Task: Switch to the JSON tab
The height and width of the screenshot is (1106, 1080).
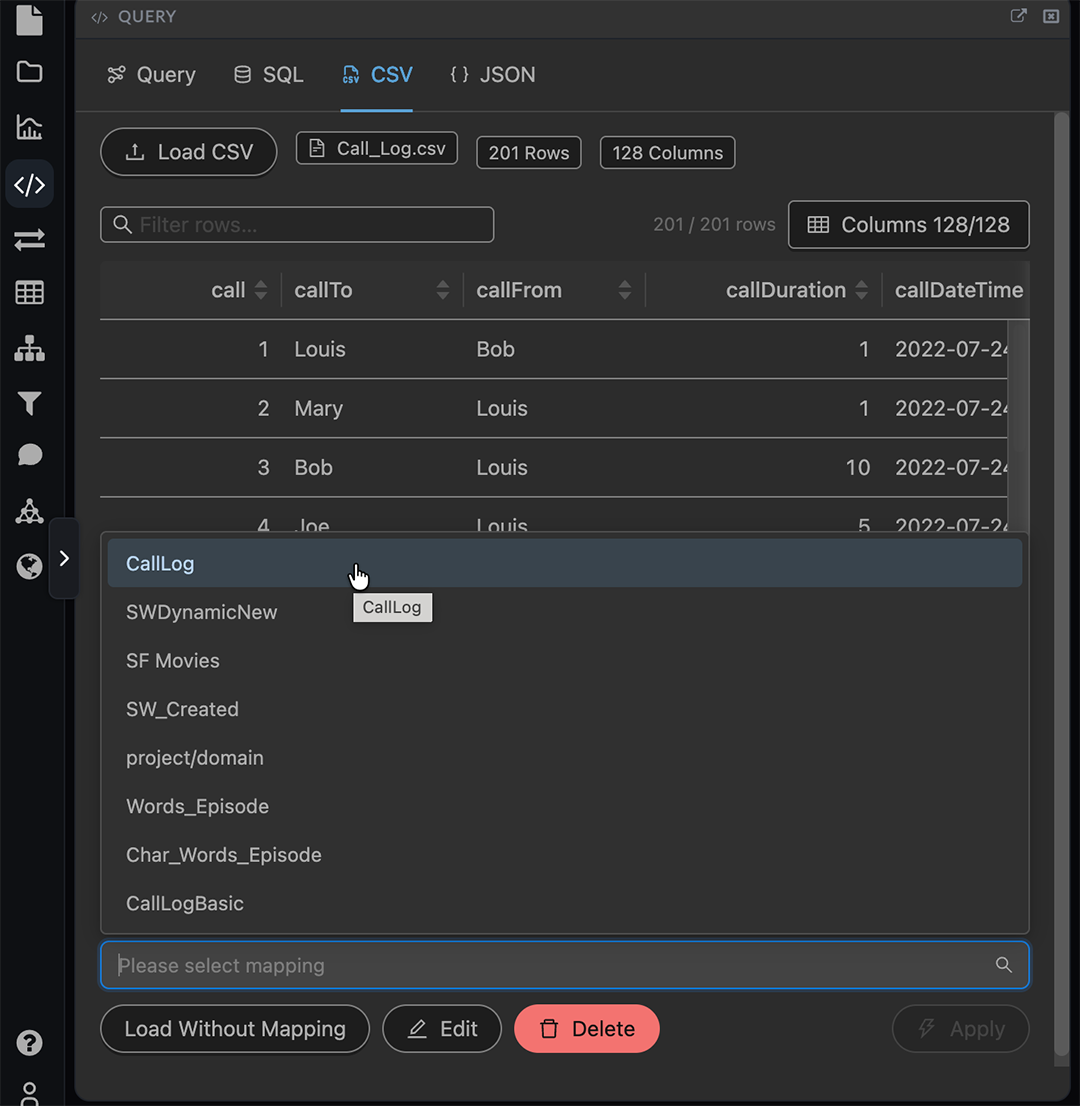Action: click(x=492, y=75)
